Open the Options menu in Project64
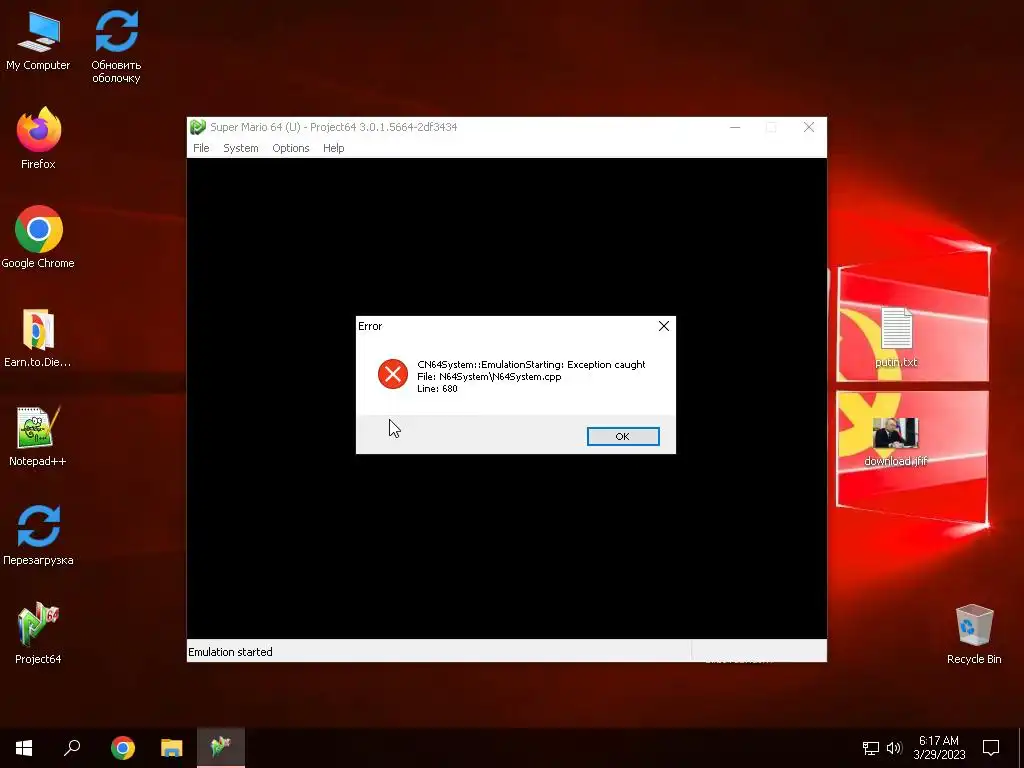 [291, 148]
